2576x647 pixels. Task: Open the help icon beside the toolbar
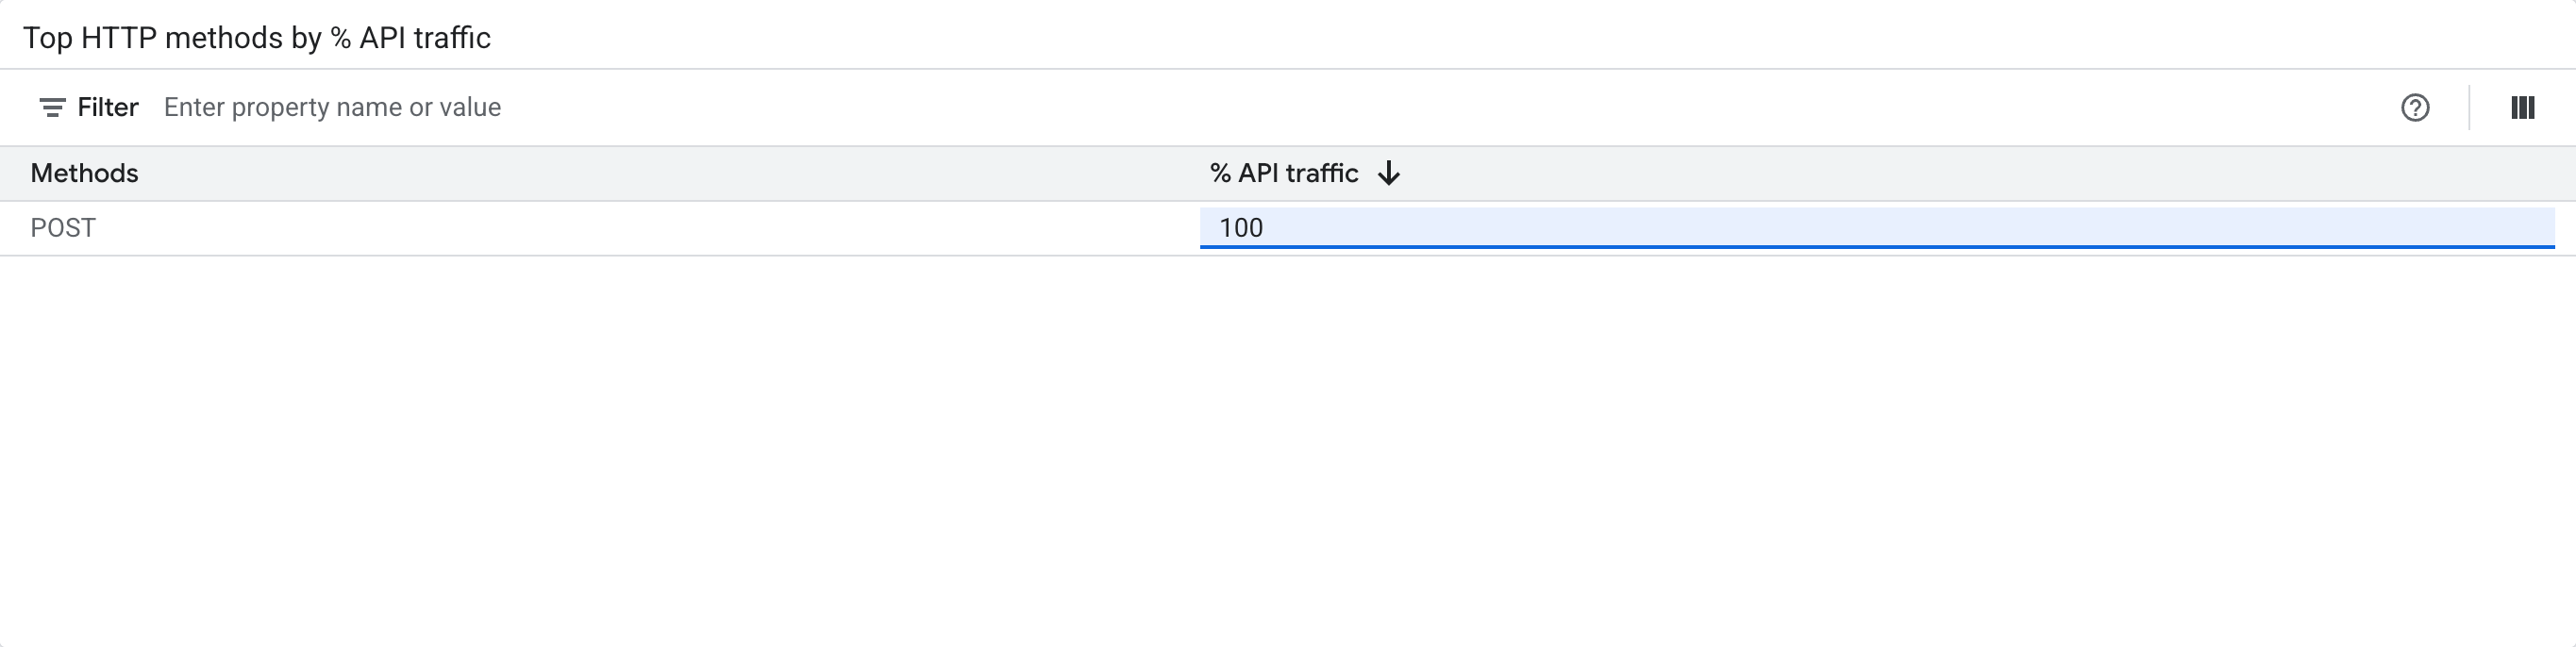[2415, 107]
